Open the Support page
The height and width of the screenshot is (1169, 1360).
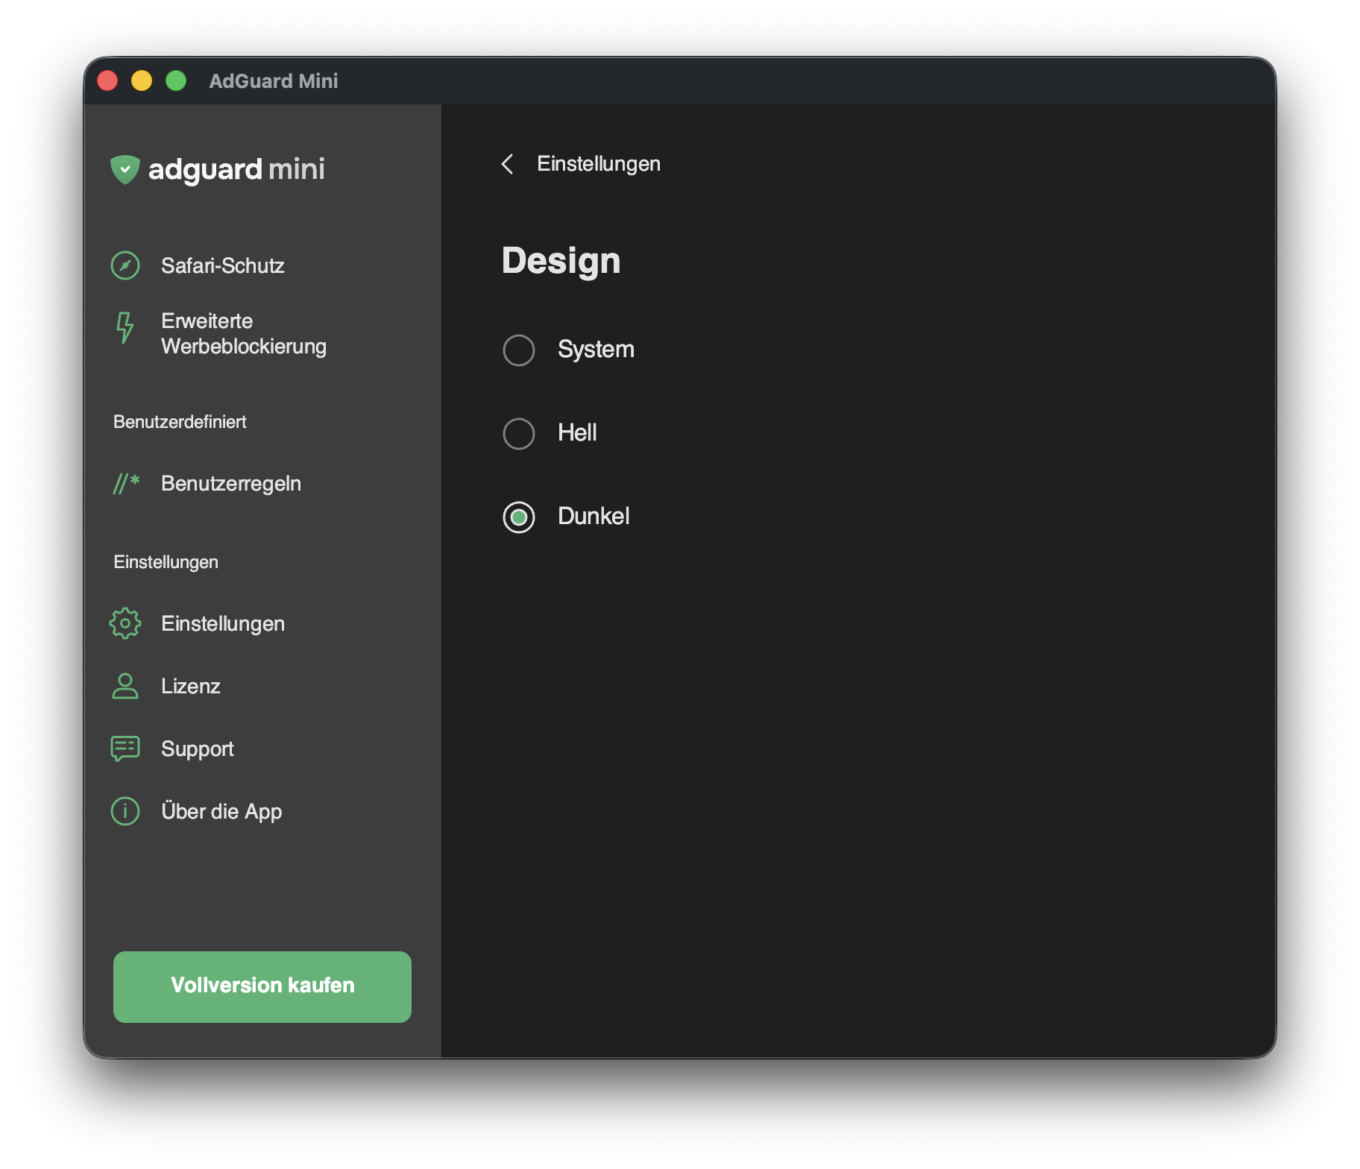(197, 748)
